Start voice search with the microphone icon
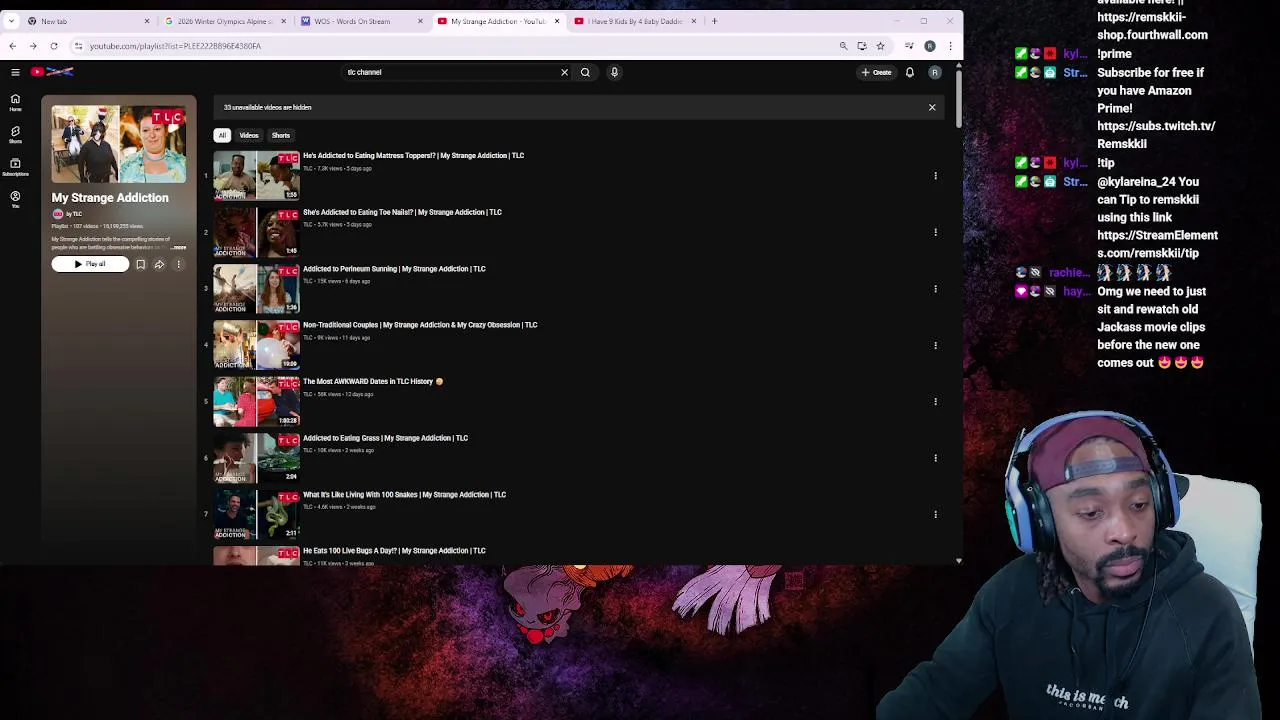The image size is (1280, 720). (614, 72)
